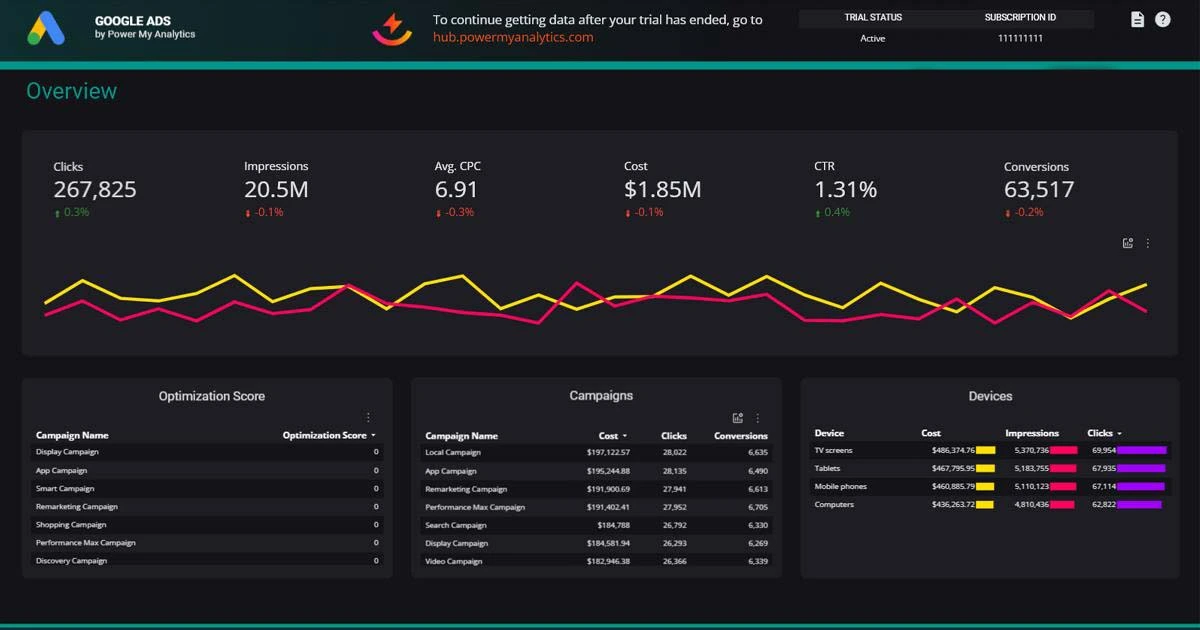The height and width of the screenshot is (630, 1200).
Task: Click the chart explore icon above line graph
Action: [x=1128, y=243]
